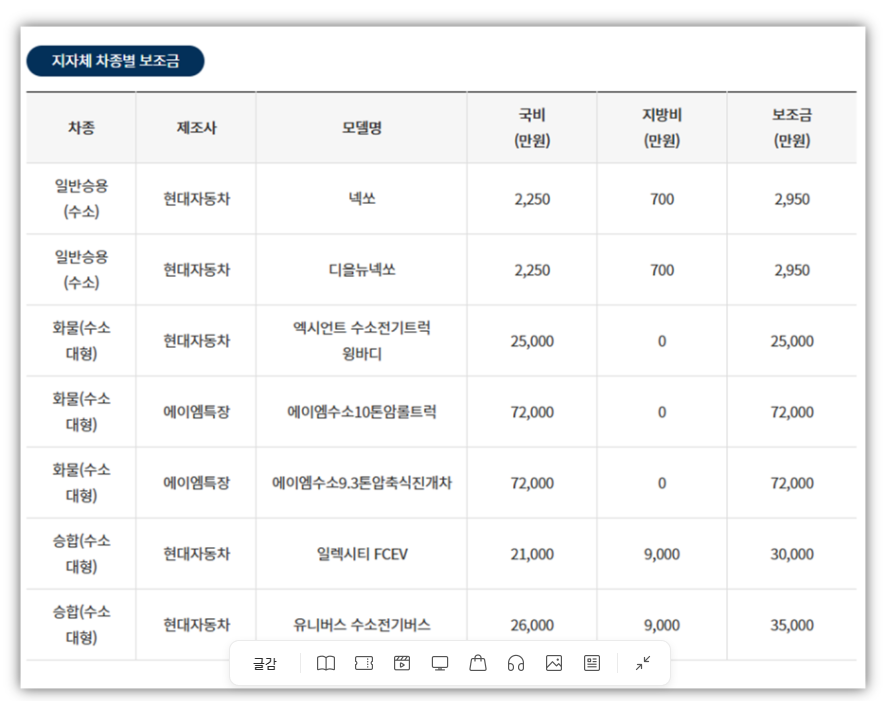Click the 유니버스 수소전기버스 model cell

point(361,625)
